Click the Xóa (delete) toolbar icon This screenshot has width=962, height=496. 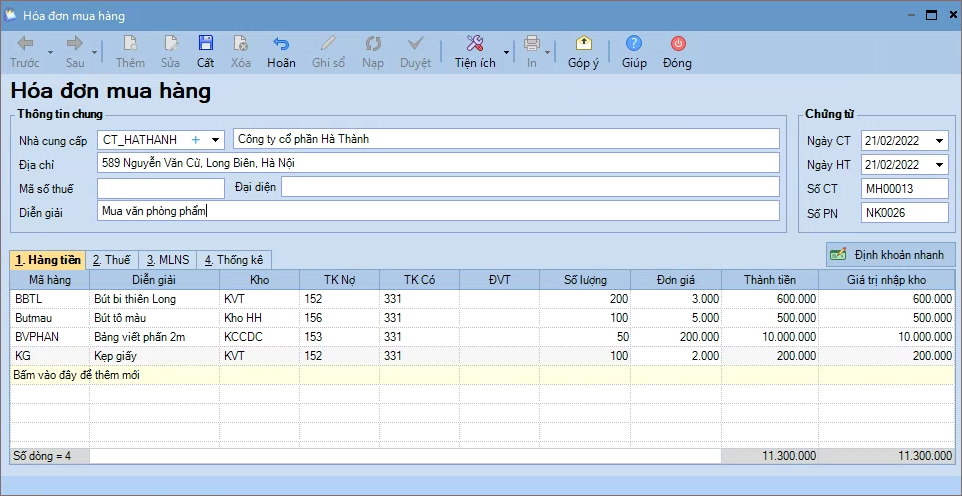[240, 43]
